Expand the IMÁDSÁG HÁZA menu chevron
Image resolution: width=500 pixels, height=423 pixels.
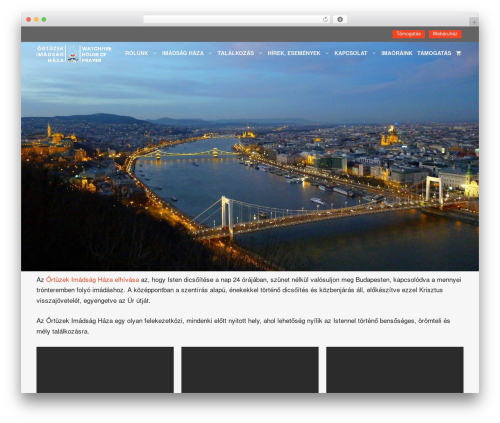tap(210, 53)
